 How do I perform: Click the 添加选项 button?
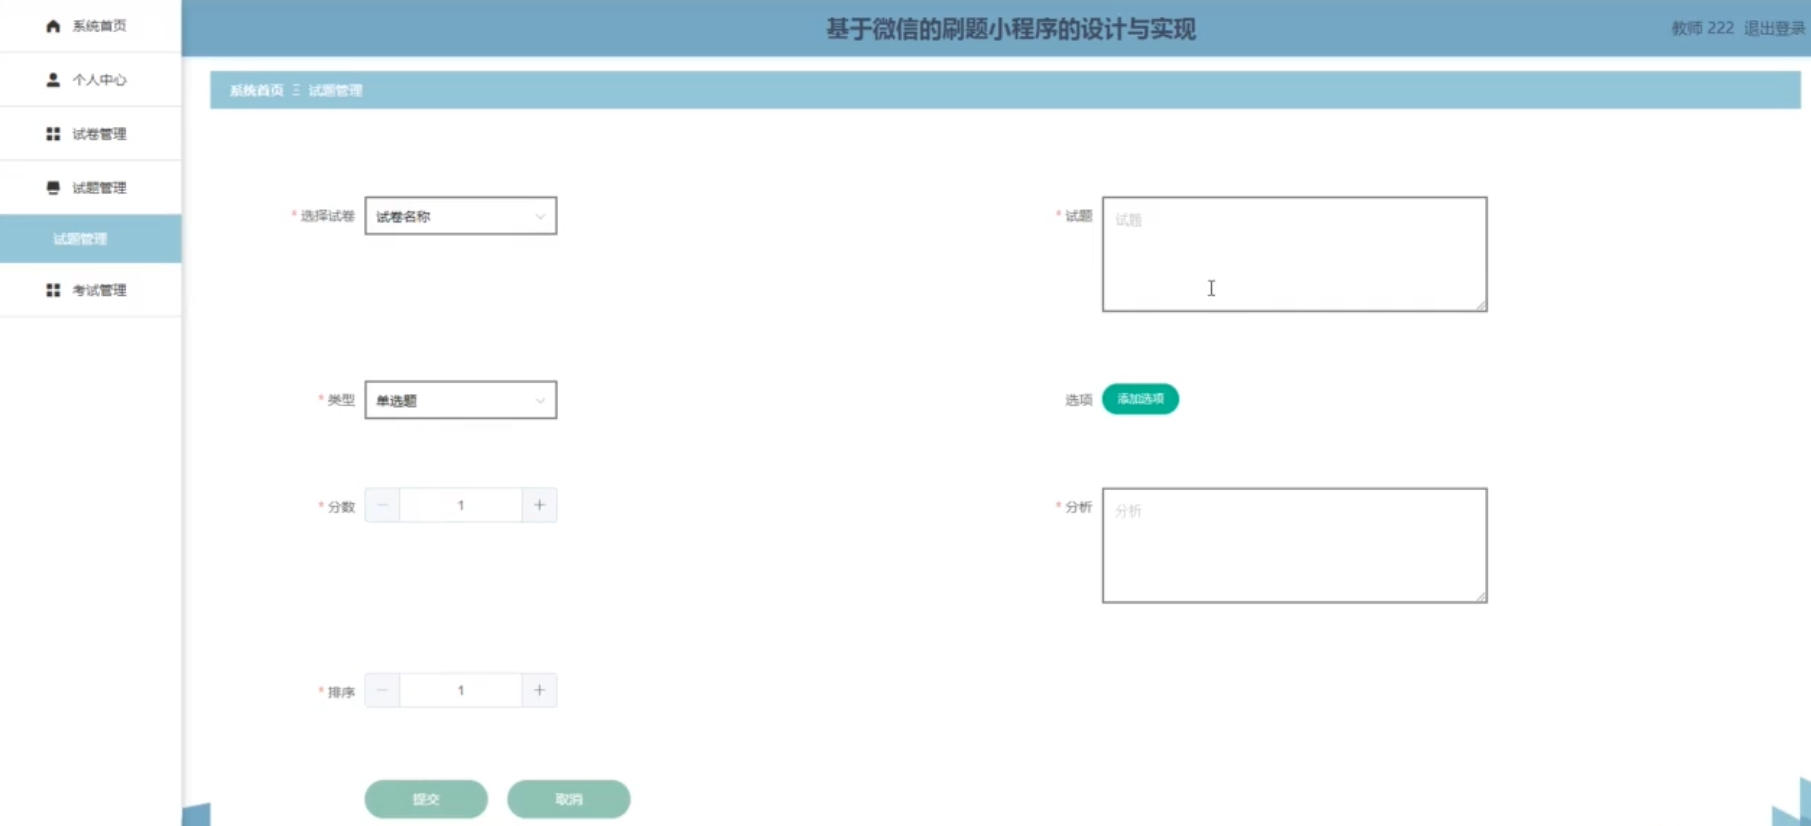coord(1140,399)
